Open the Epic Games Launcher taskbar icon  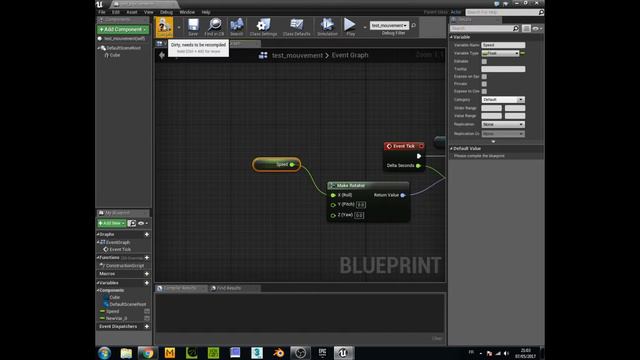[x=322, y=353]
